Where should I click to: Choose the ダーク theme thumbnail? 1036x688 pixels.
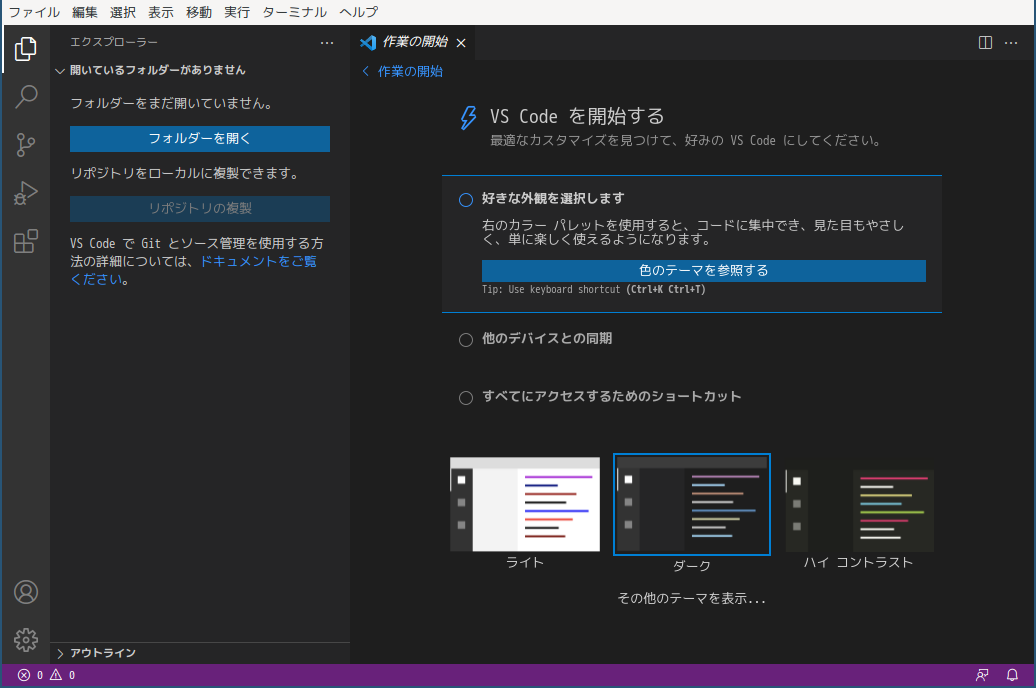(692, 504)
